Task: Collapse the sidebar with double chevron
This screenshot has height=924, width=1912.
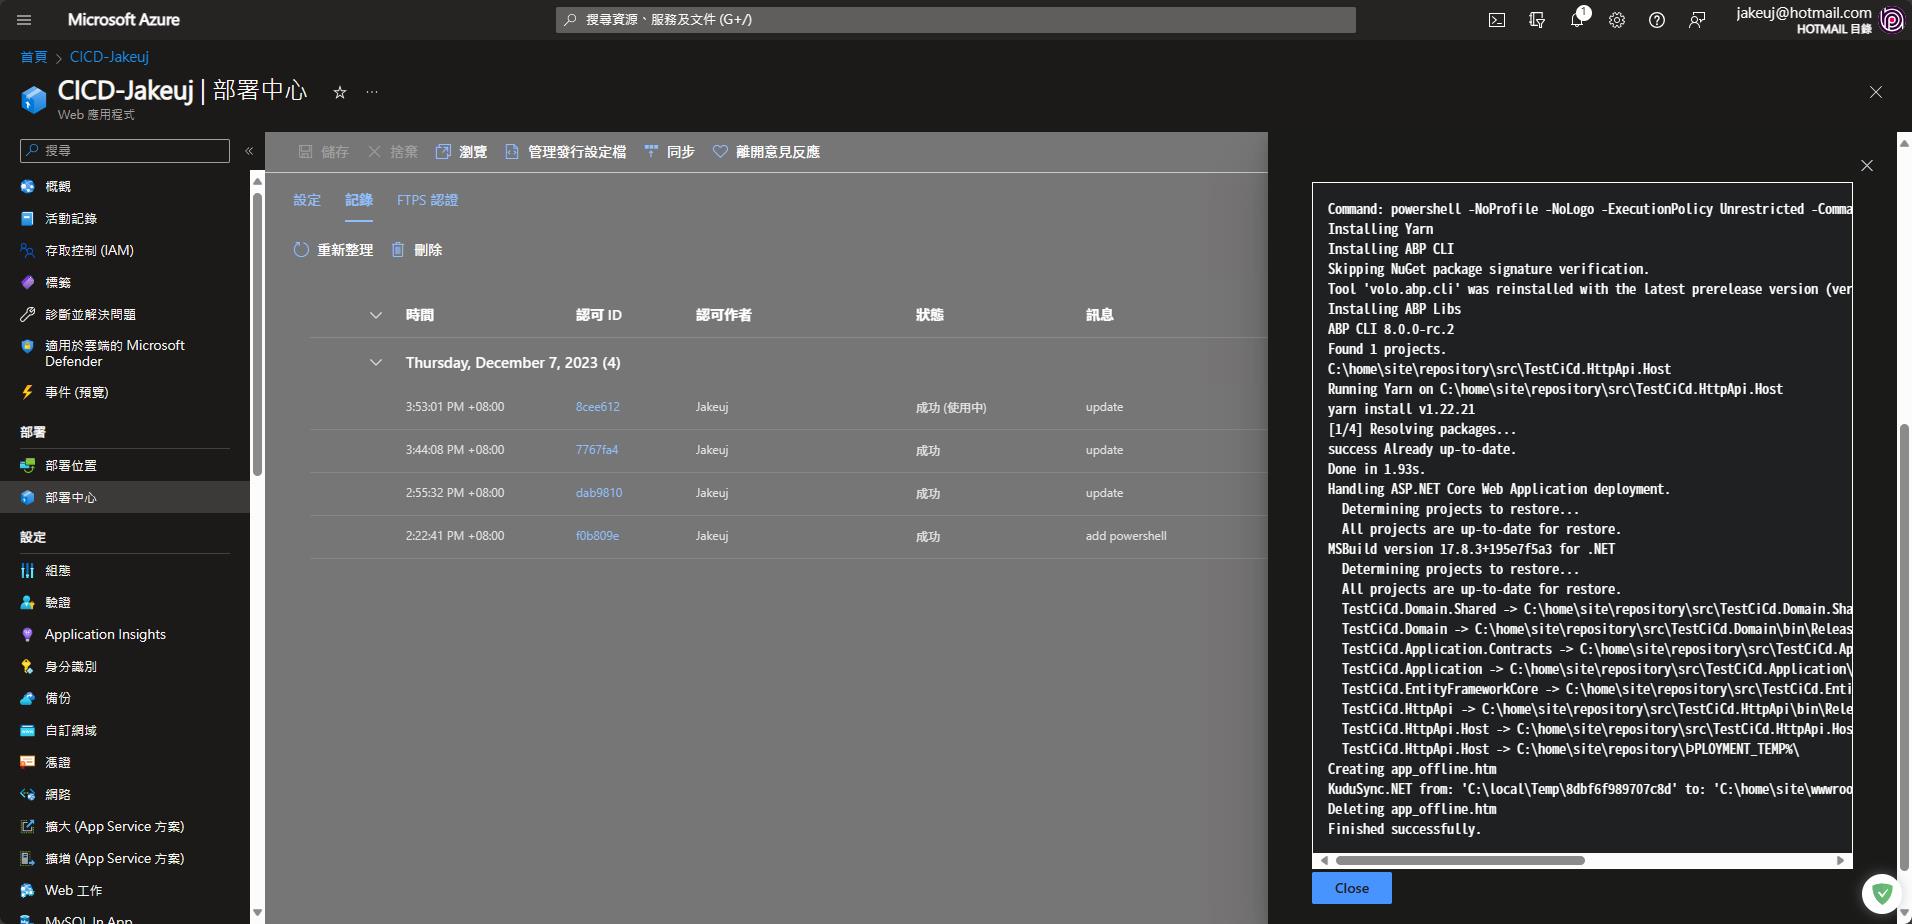Action: click(249, 151)
